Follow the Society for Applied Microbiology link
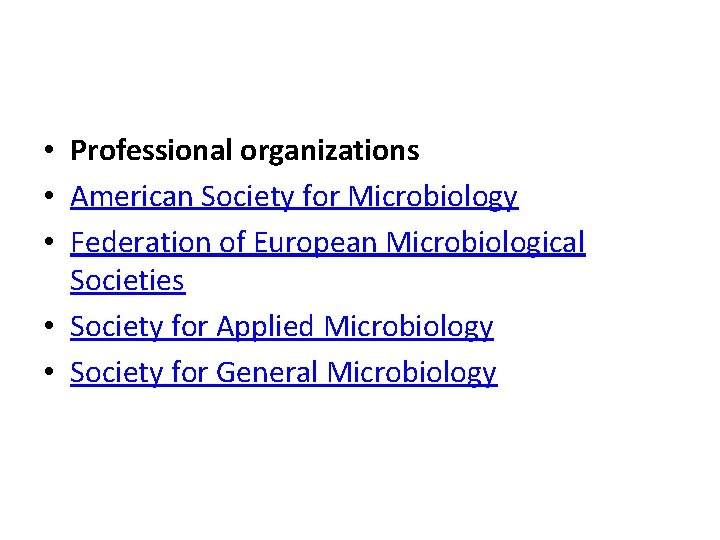The width and height of the screenshot is (720, 540). tap(282, 326)
